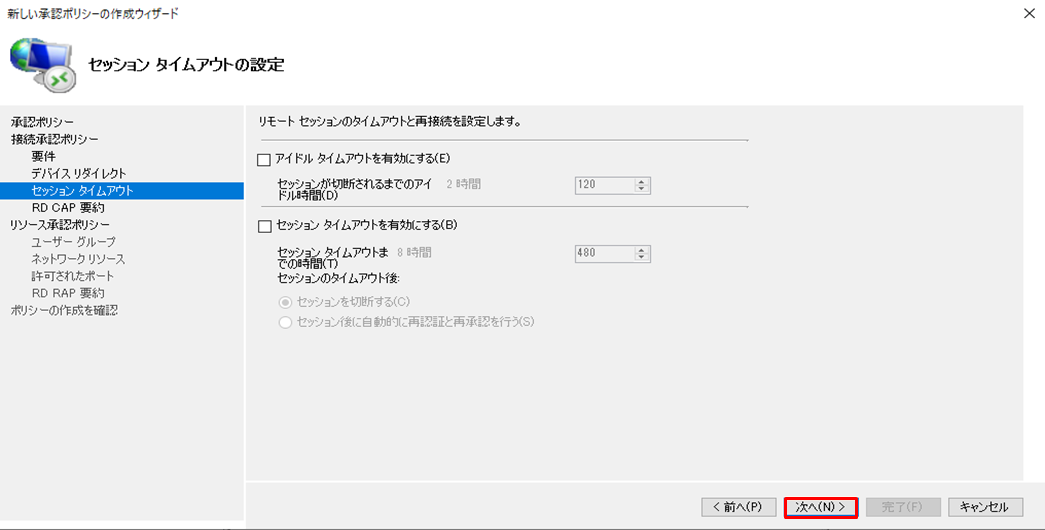Image resolution: width=1045 pixels, height=530 pixels.
Task: Click the 8 時間 duration text
Action: (414, 253)
